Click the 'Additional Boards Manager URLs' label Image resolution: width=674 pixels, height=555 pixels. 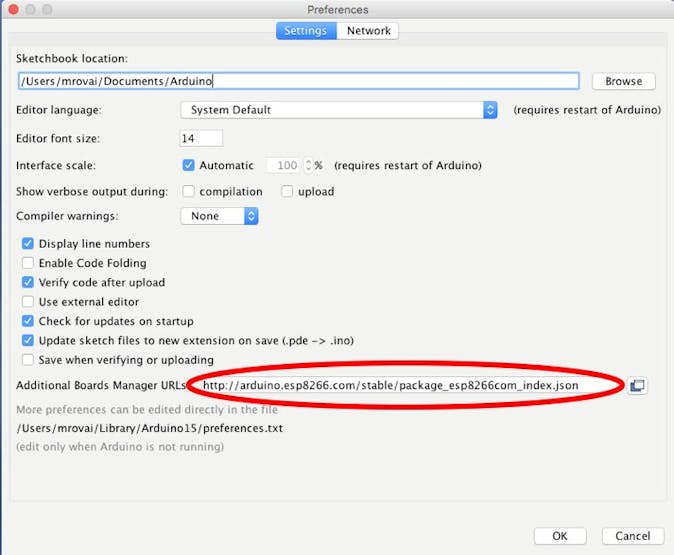101,385
